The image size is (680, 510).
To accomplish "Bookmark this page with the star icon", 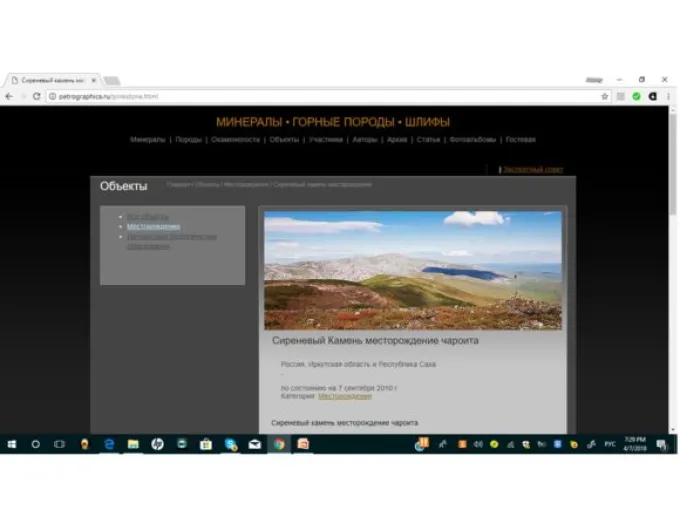I will 605,96.
